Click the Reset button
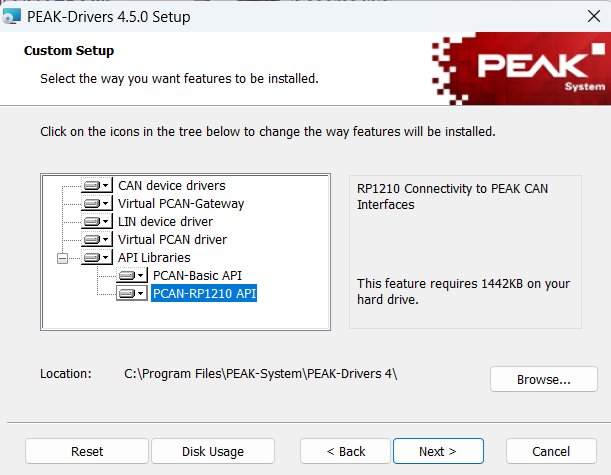Image resolution: width=611 pixels, height=475 pixels. (x=87, y=451)
